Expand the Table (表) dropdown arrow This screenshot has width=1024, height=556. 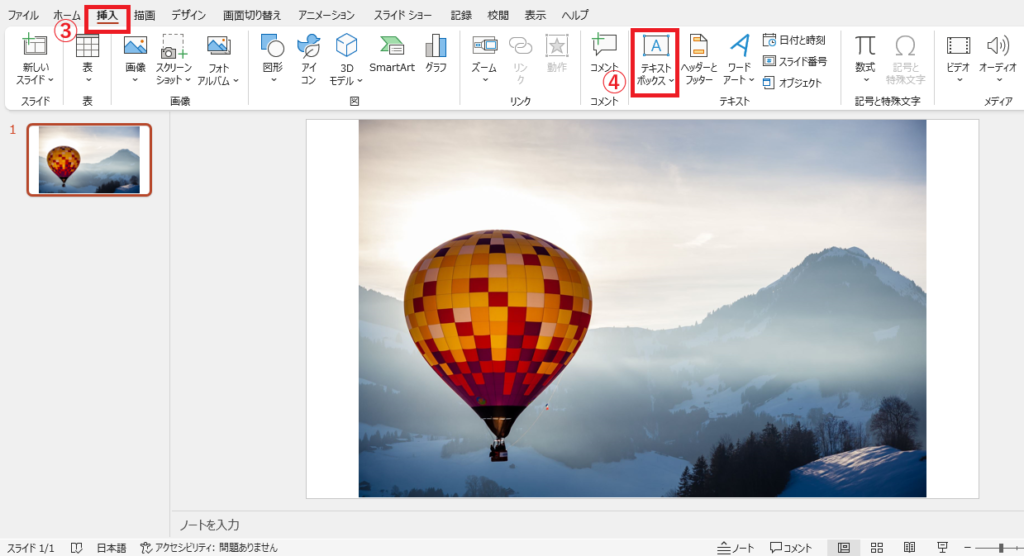coord(88,80)
